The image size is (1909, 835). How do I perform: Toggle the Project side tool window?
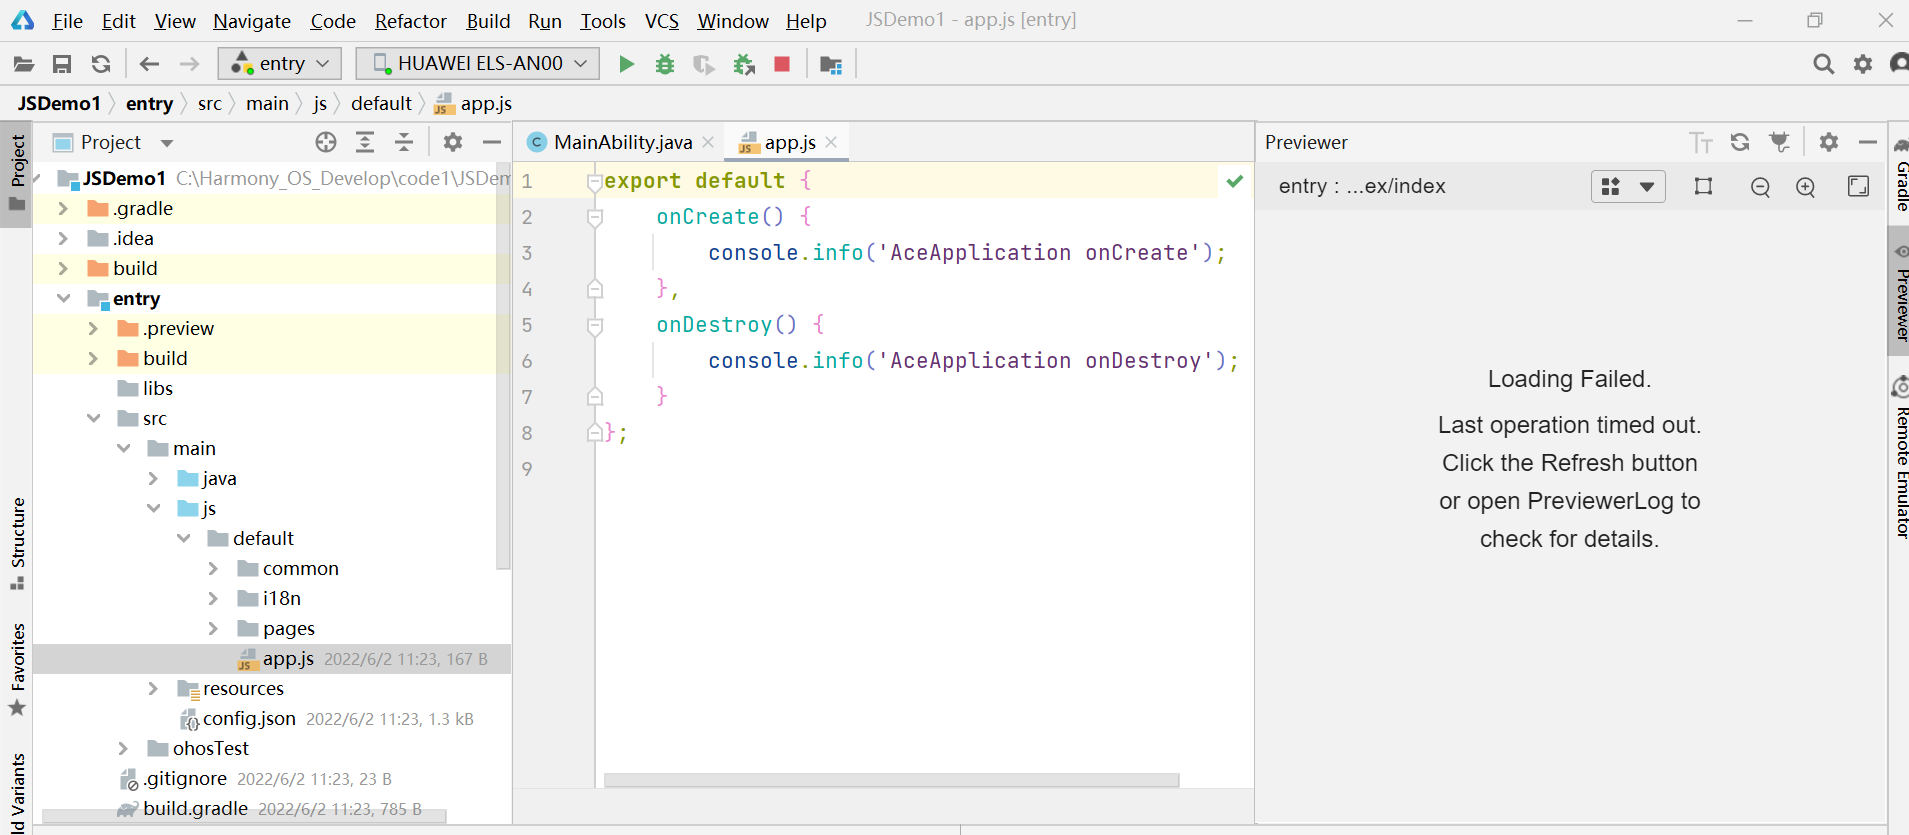tap(17, 174)
